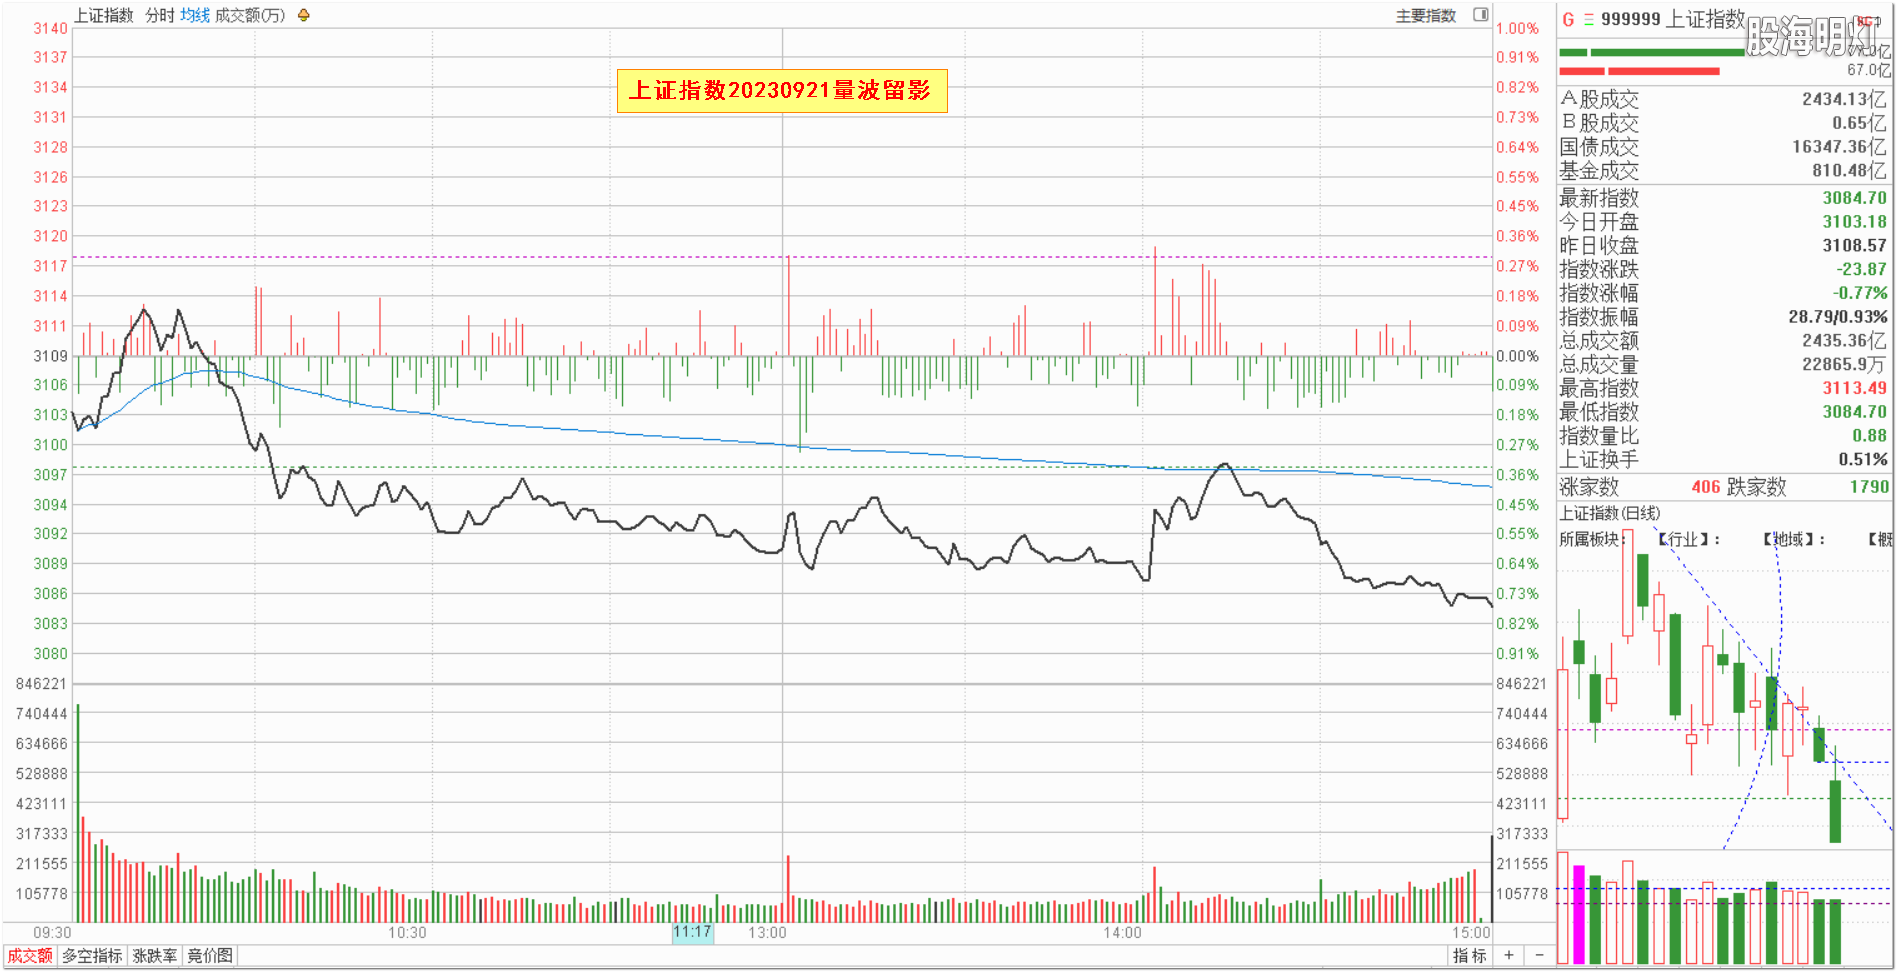The width and height of the screenshot is (1897, 972).
Task: Click the 总成交量 value 22865.9万
Action: pos(1844,365)
